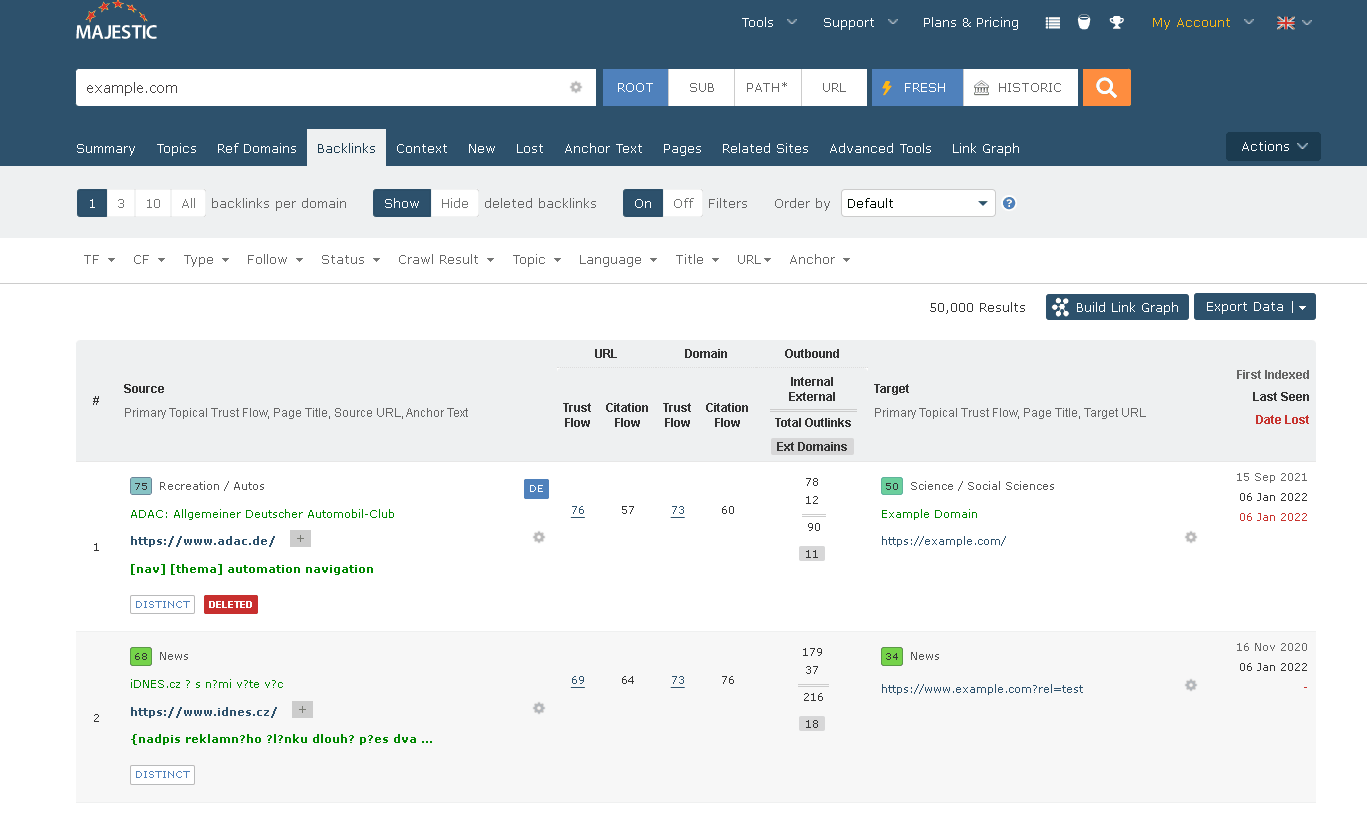Image resolution: width=1367 pixels, height=814 pixels.
Task: Open https://www.idnes.cz/ source link
Action: [x=204, y=711]
